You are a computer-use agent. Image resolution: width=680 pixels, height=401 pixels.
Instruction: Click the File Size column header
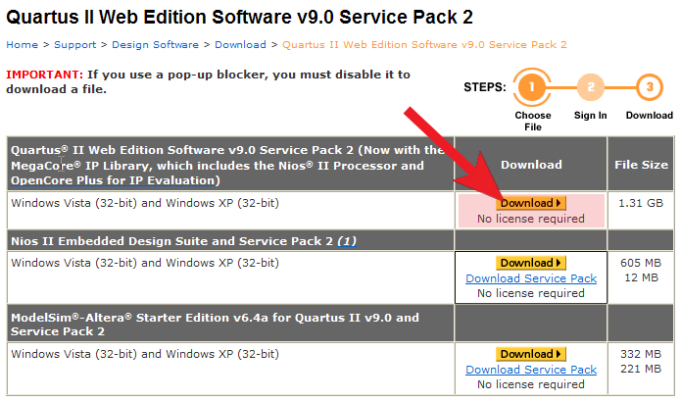[641, 165]
